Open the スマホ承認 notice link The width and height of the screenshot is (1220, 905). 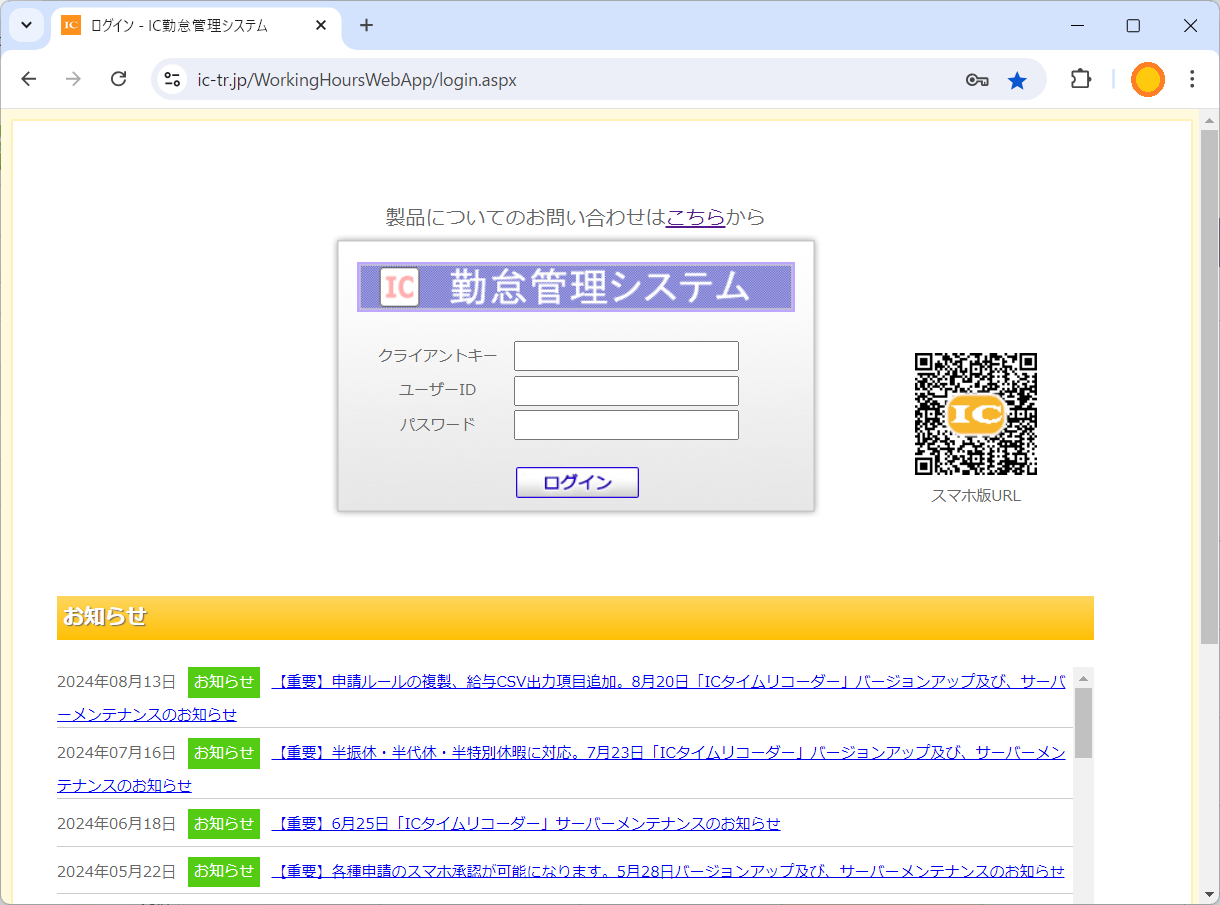coord(668,871)
